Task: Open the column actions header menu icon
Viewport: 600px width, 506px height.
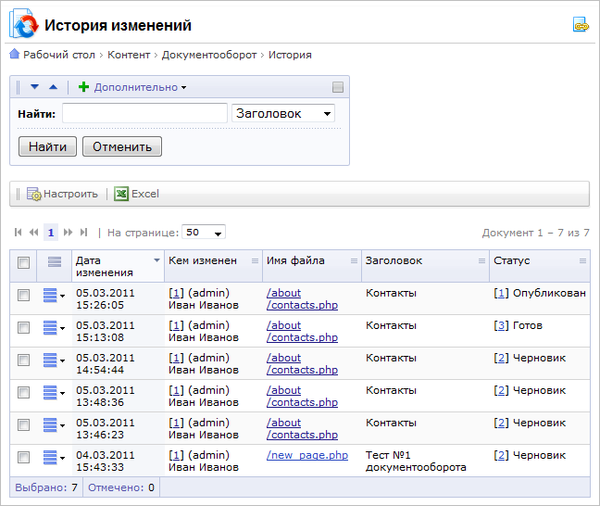Action: pos(54,262)
